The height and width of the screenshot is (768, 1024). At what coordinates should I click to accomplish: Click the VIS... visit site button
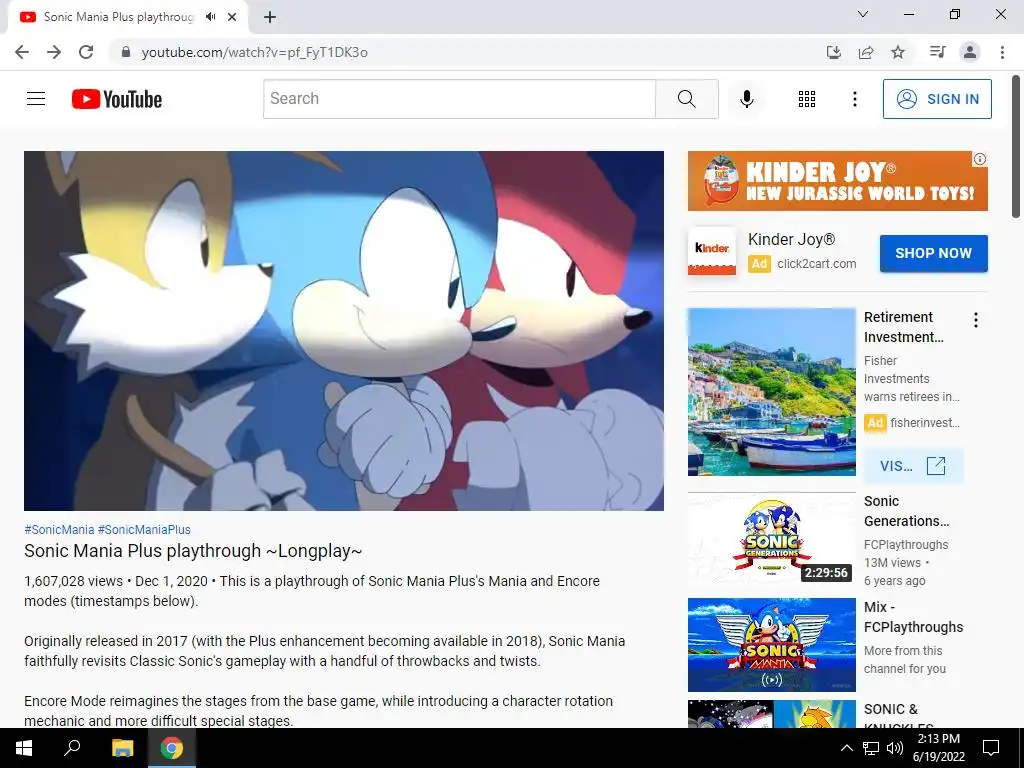(x=912, y=466)
